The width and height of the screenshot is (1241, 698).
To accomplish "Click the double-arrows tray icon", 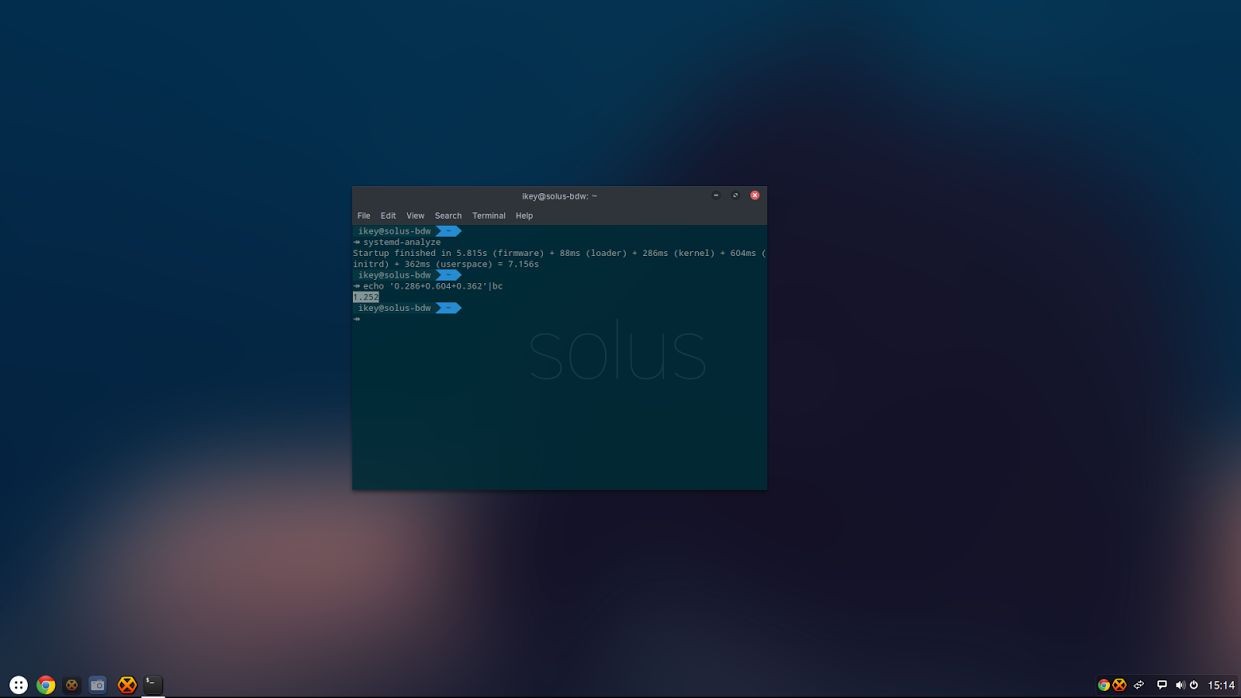I will (1139, 684).
